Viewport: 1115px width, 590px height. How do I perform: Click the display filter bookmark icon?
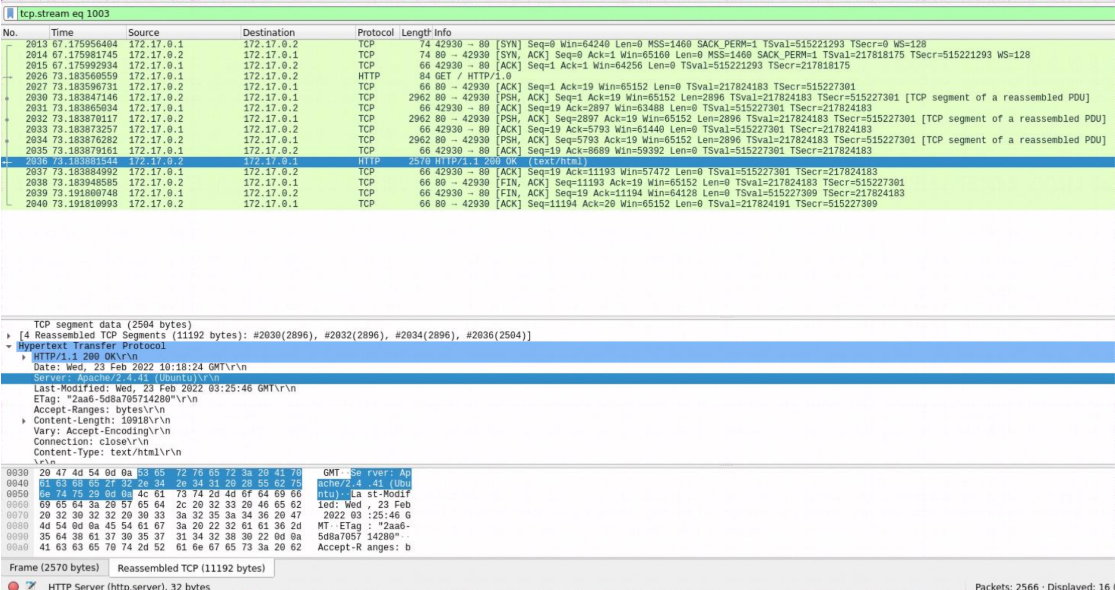click(x=11, y=14)
